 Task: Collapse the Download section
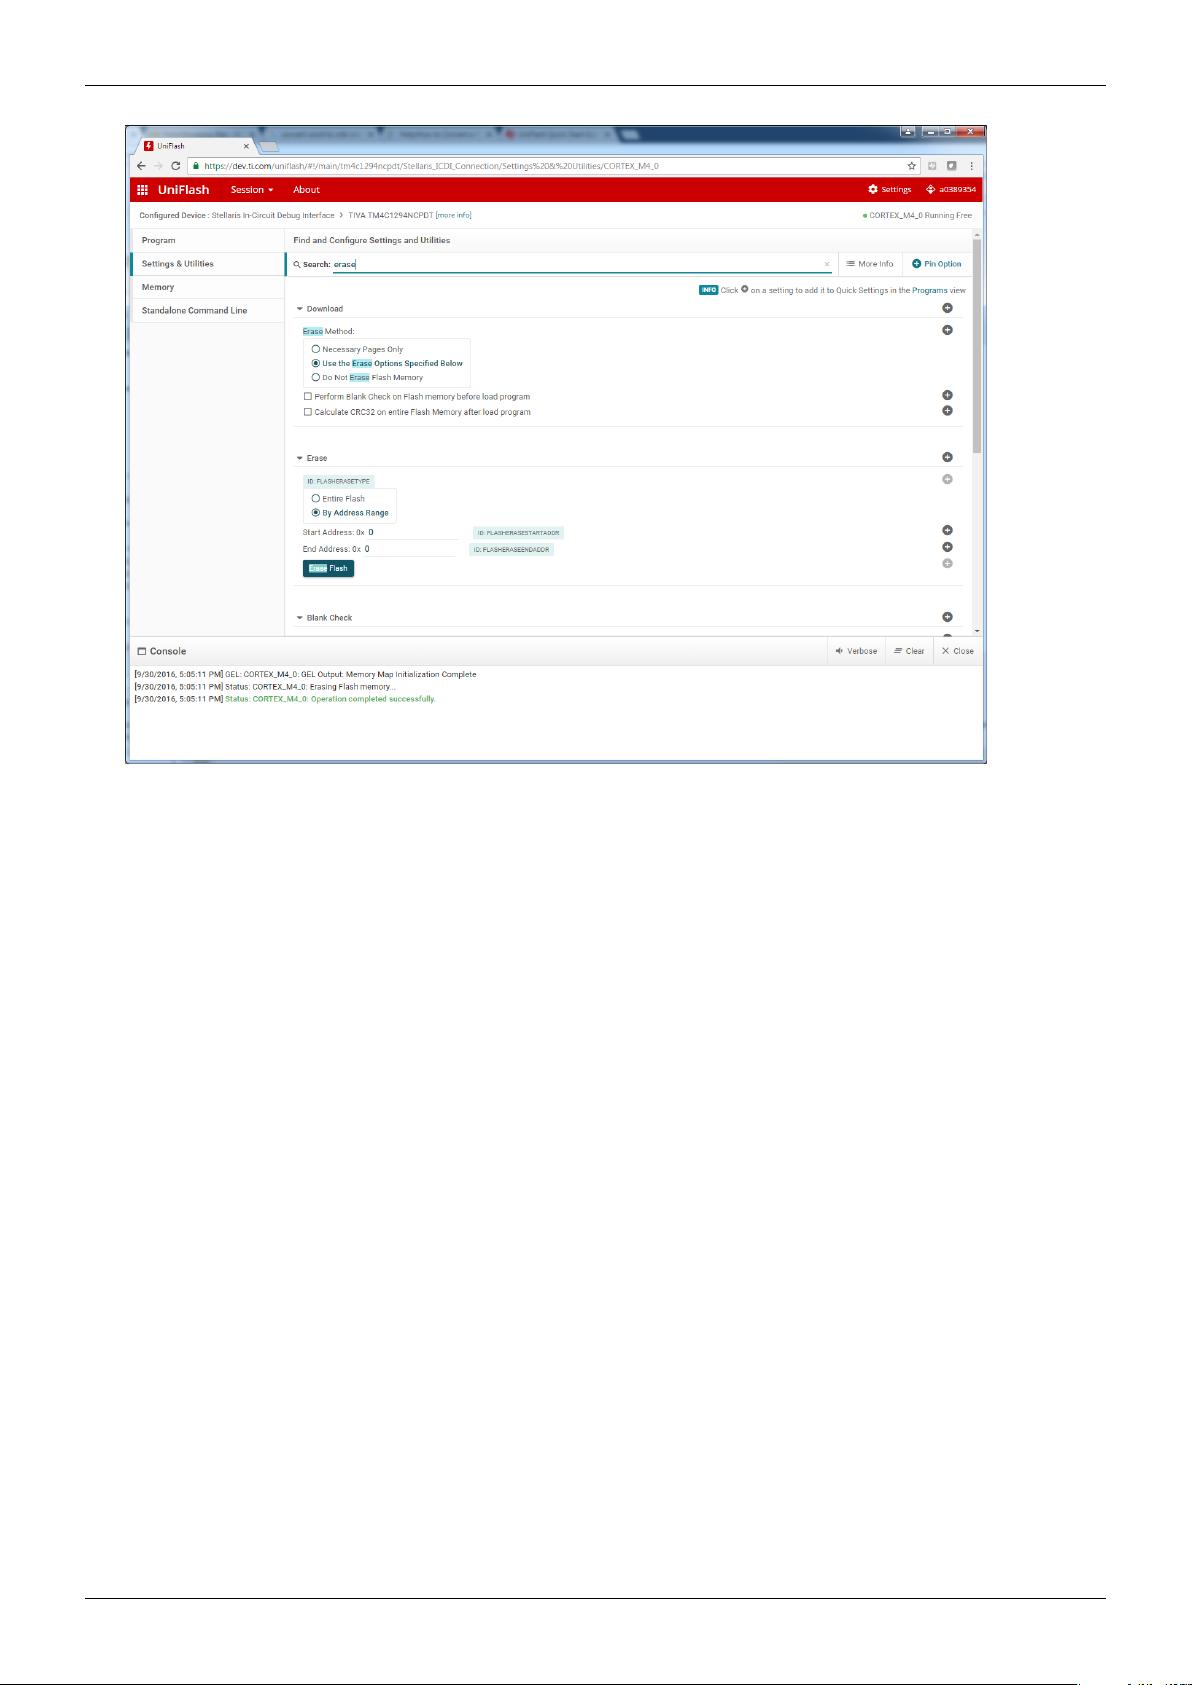click(x=300, y=309)
